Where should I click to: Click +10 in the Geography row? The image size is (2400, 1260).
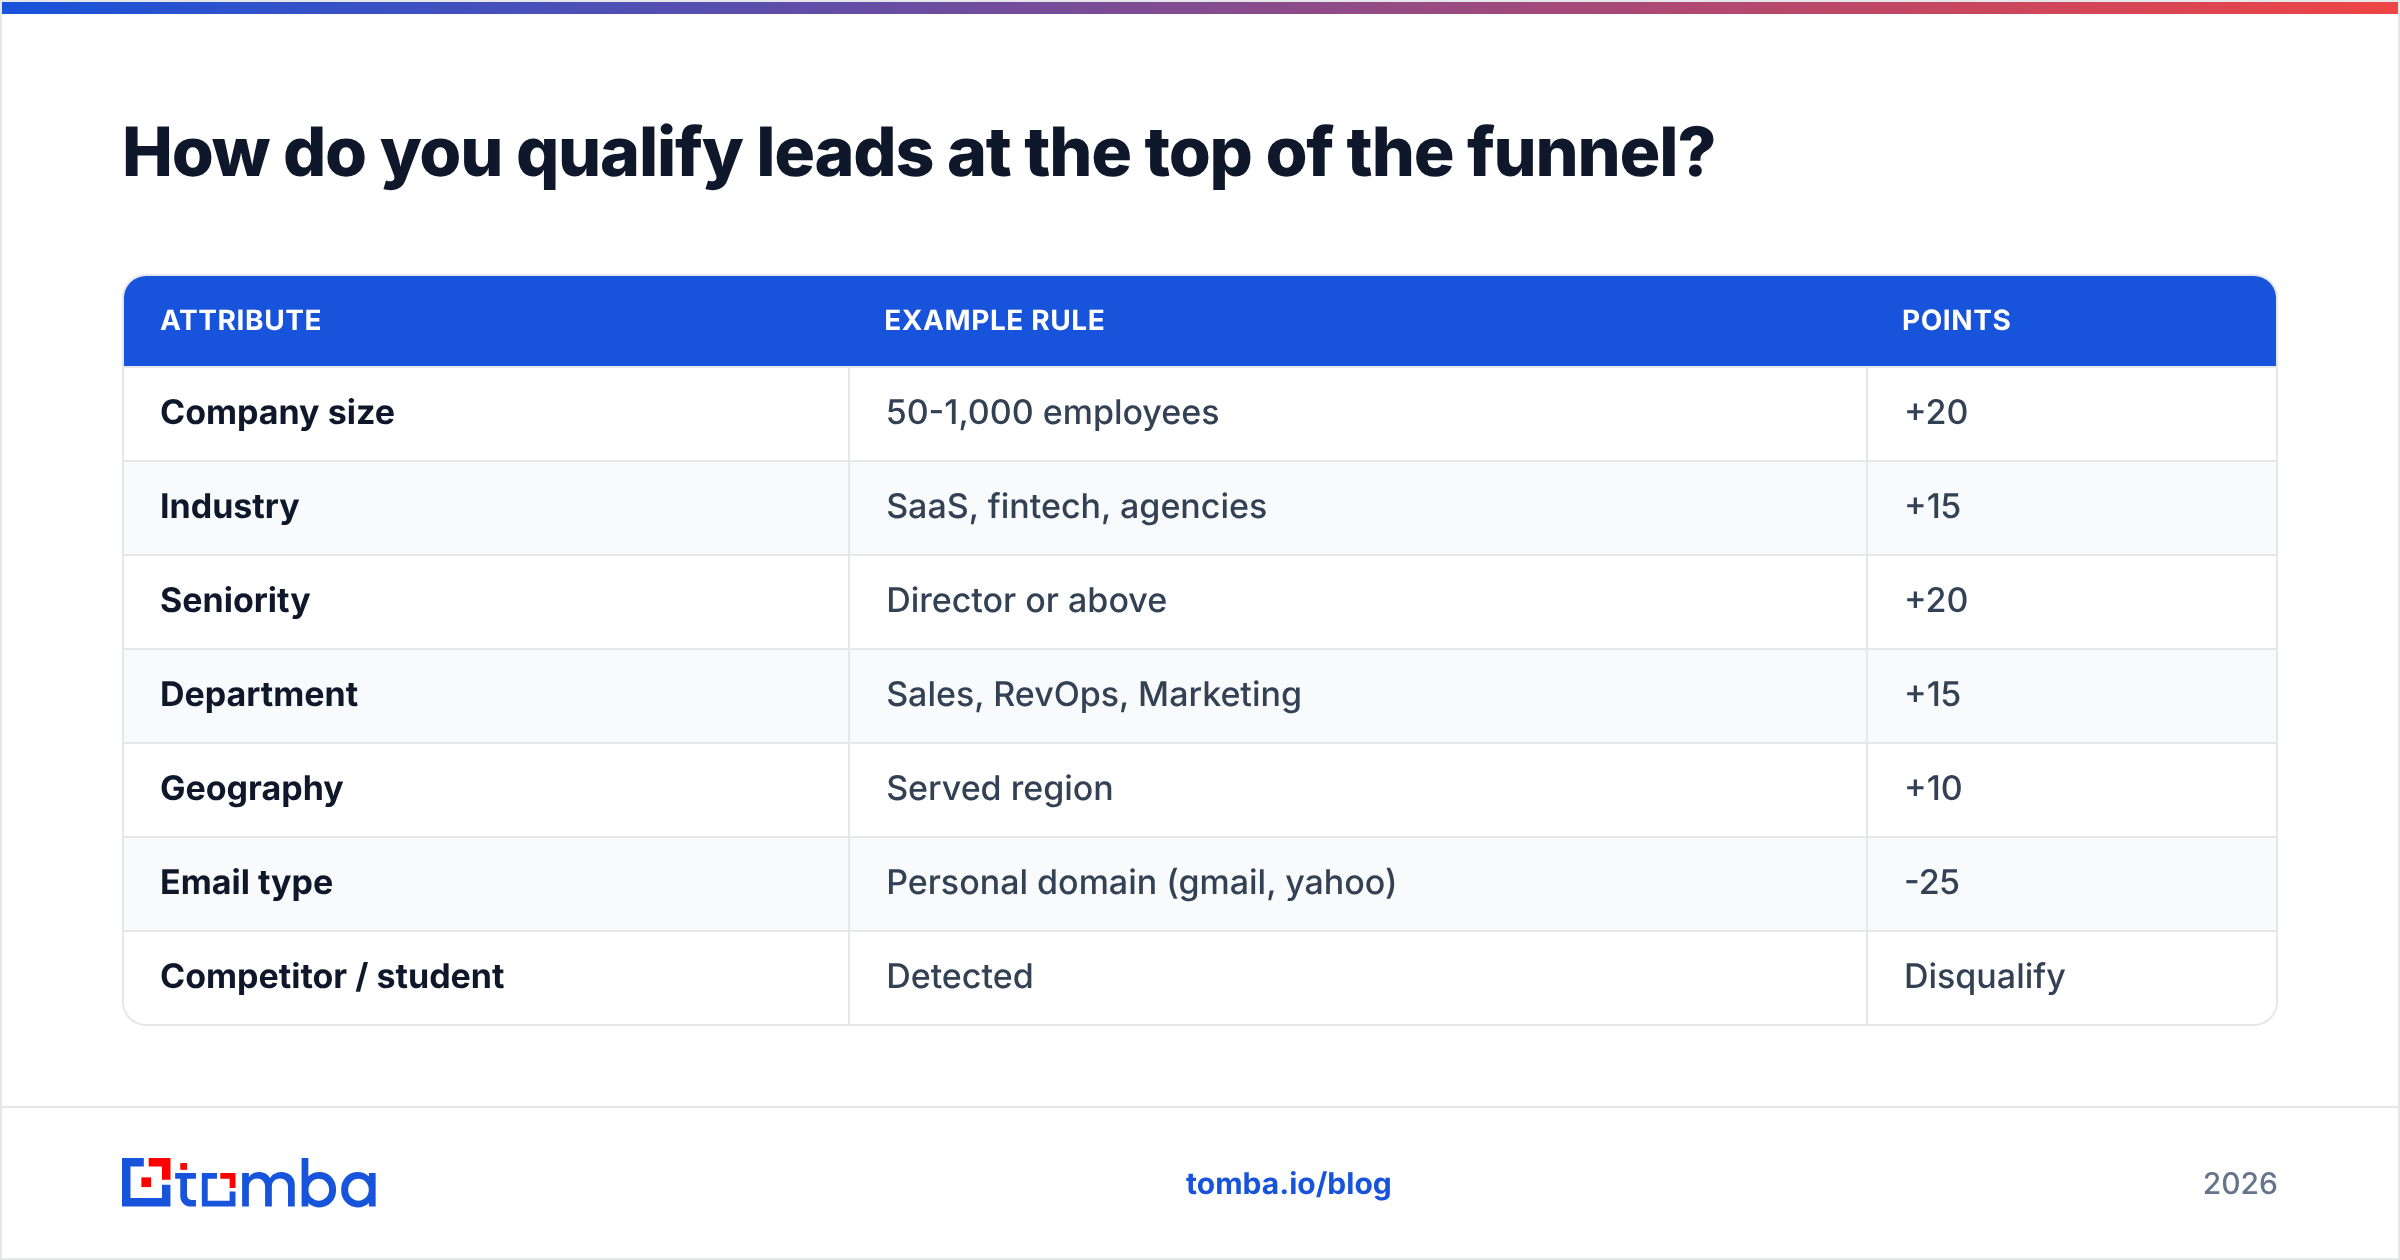click(1933, 789)
